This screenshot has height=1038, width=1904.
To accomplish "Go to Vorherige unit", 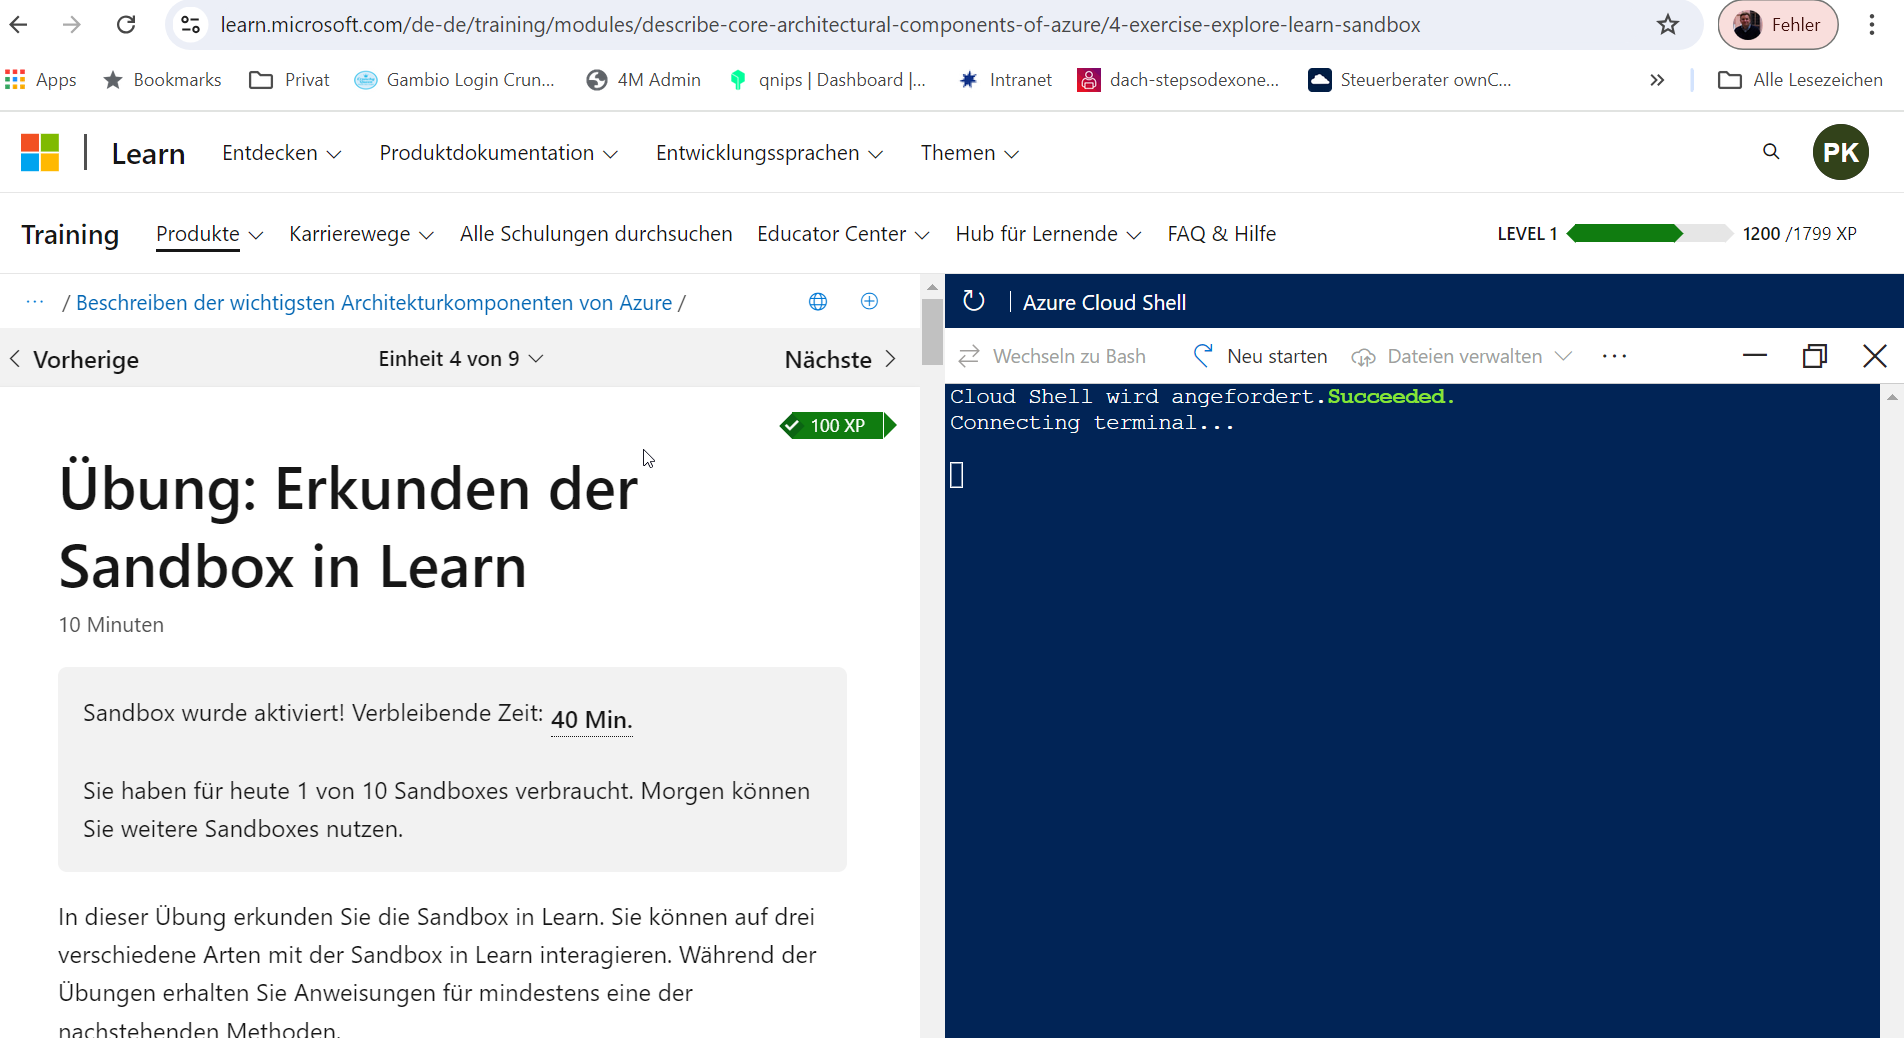I will point(74,359).
